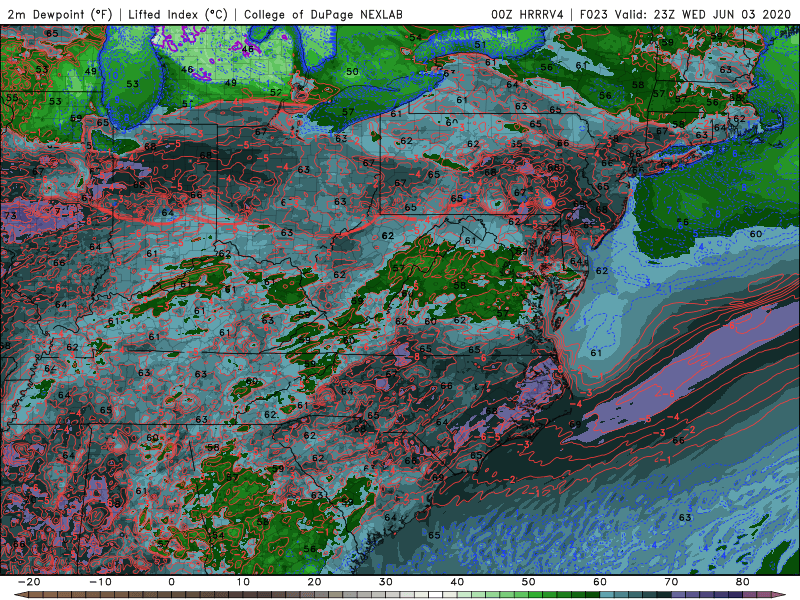Image resolution: width=800 pixels, height=600 pixels.
Task: Click the -20 label on the color scale
Action: tap(29, 582)
